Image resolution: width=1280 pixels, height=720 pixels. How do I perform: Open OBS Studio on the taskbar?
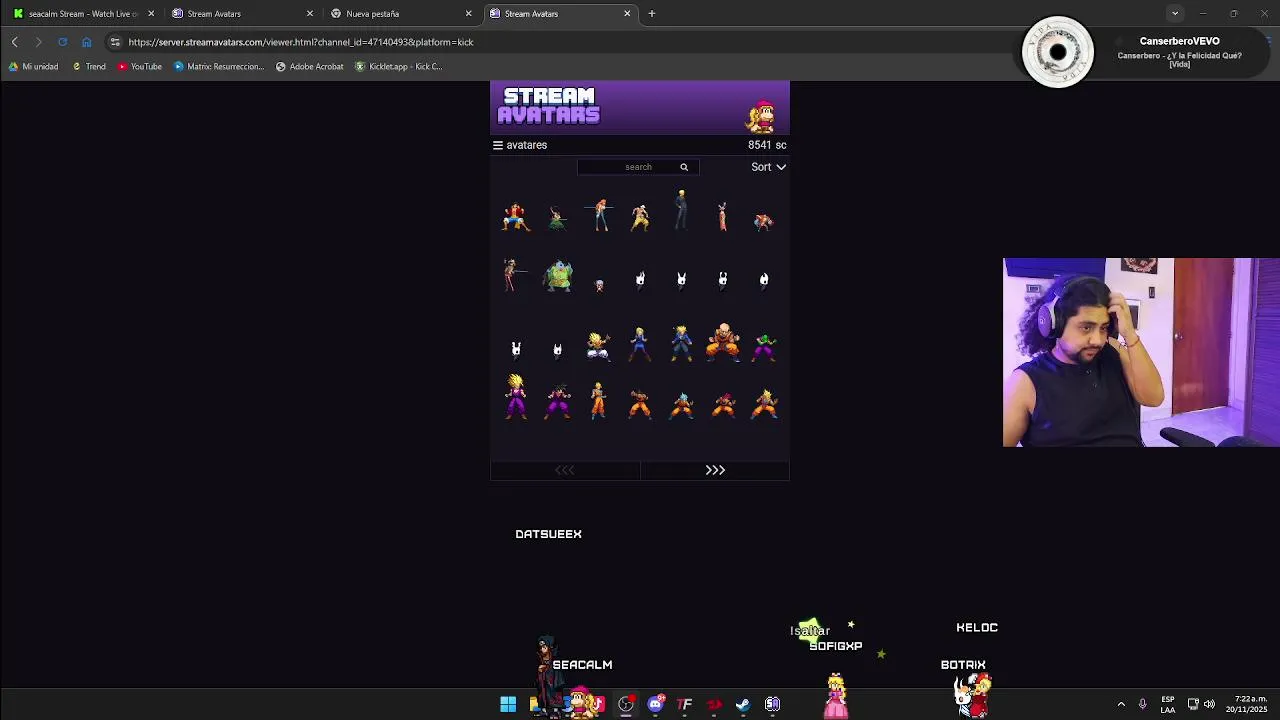click(x=626, y=704)
